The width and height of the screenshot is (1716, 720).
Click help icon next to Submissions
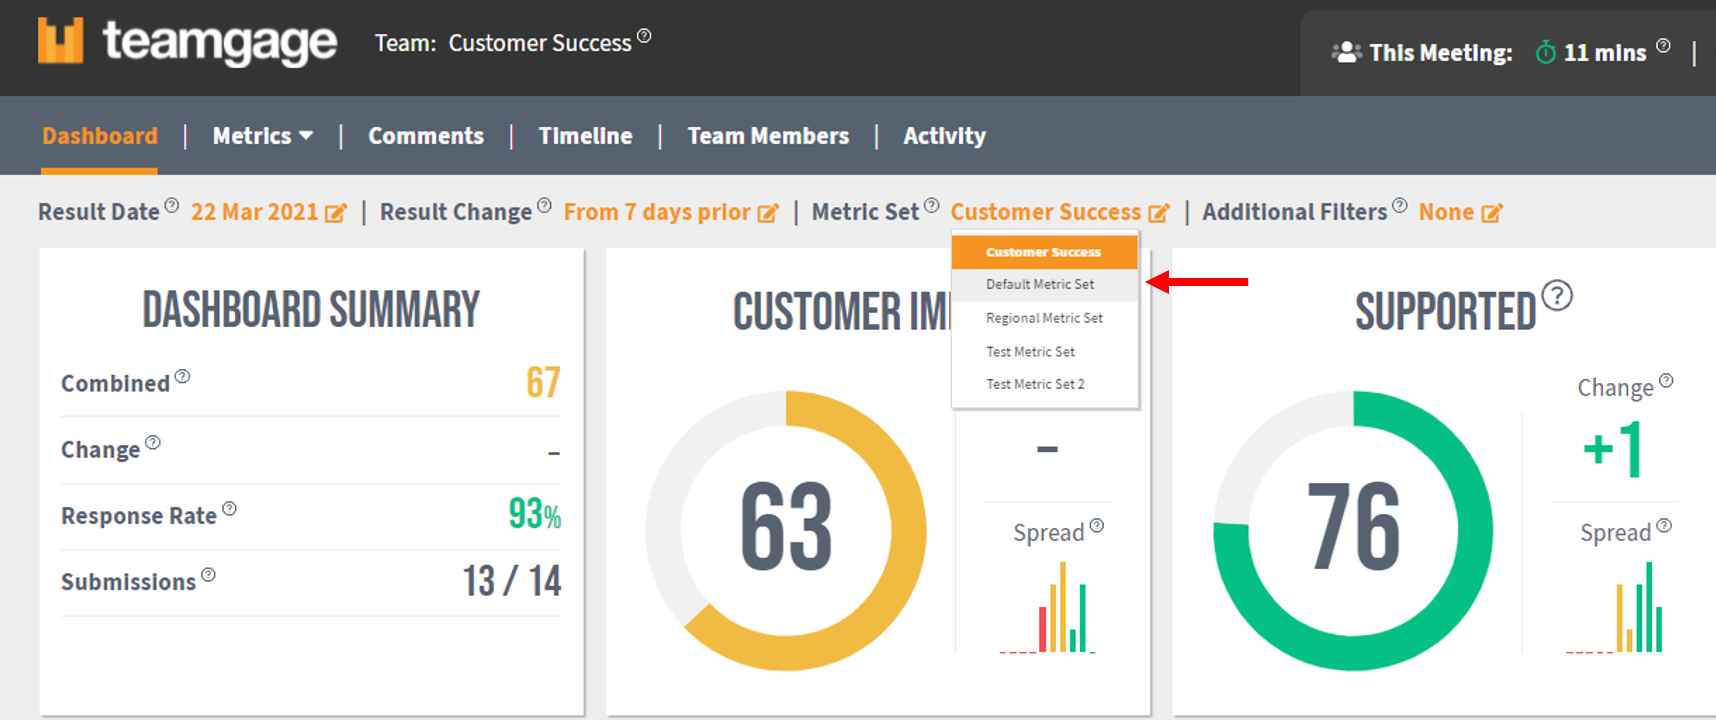[x=208, y=575]
